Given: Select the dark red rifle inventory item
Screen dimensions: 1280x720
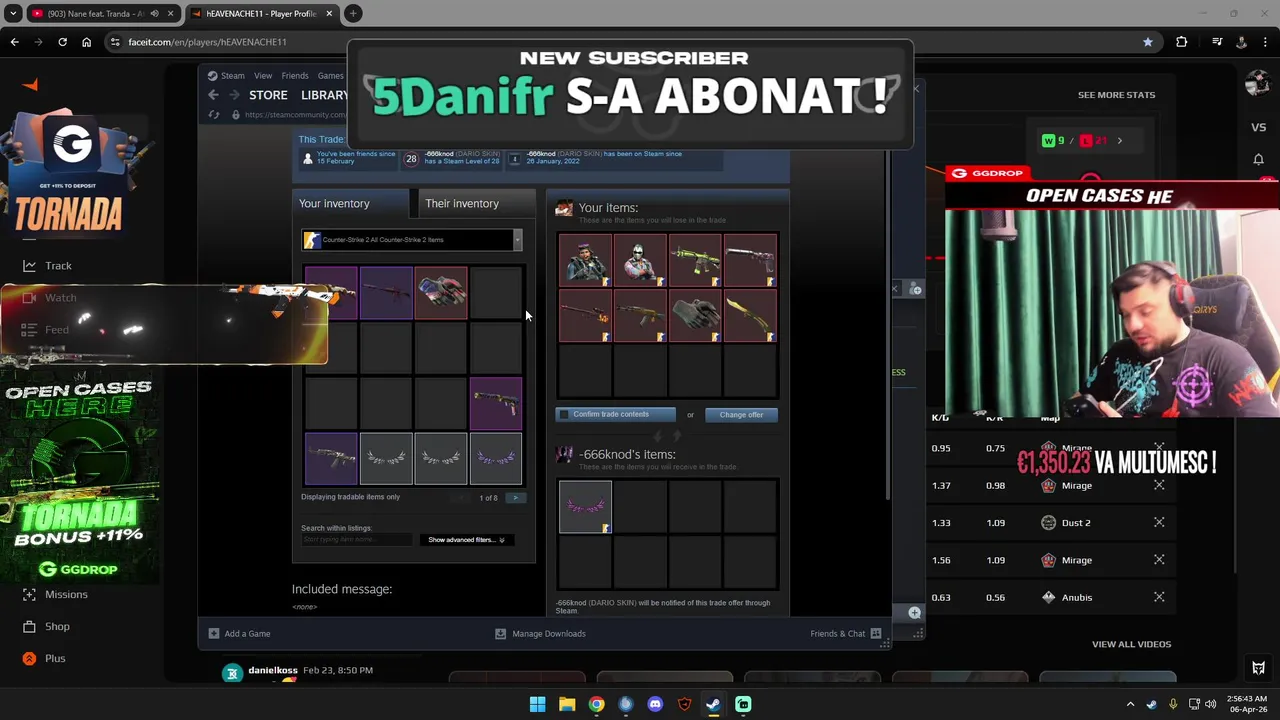Looking at the screenshot, I should tap(386, 292).
